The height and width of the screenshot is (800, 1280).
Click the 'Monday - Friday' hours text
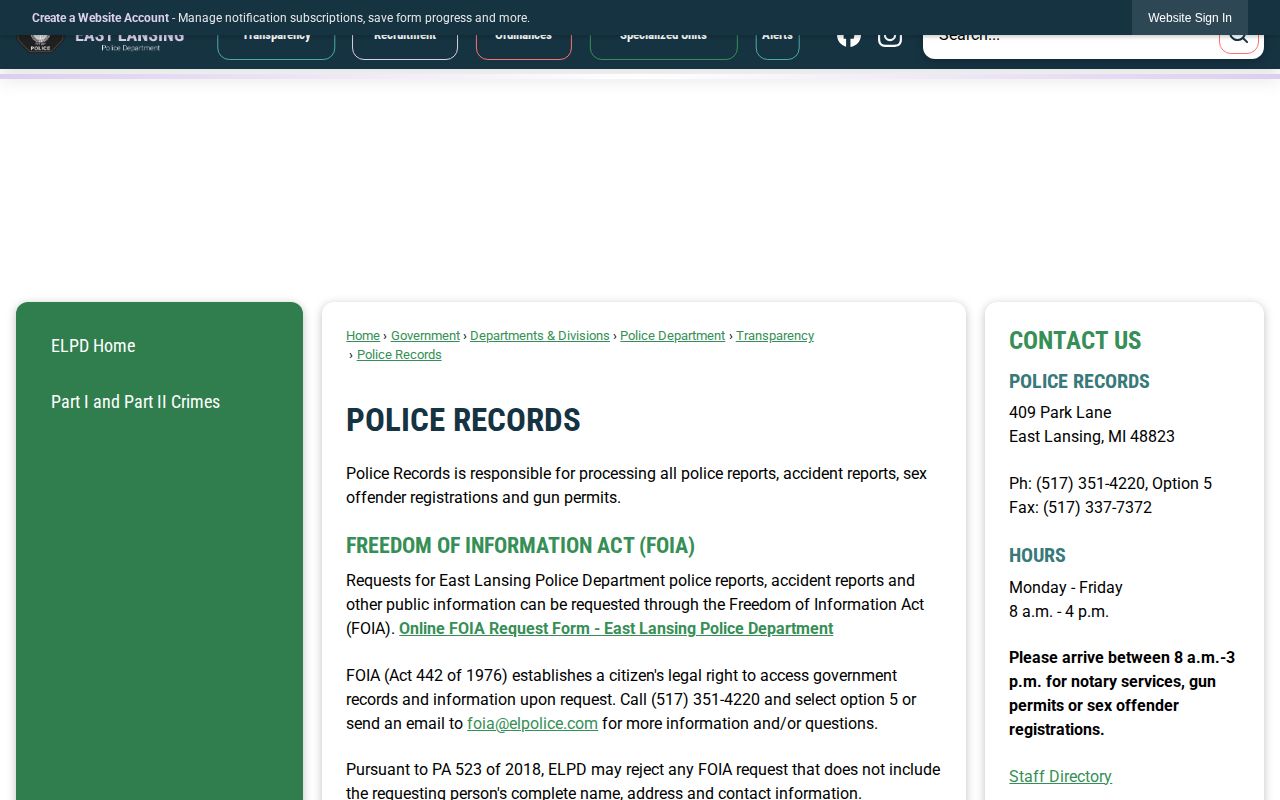(x=1066, y=588)
